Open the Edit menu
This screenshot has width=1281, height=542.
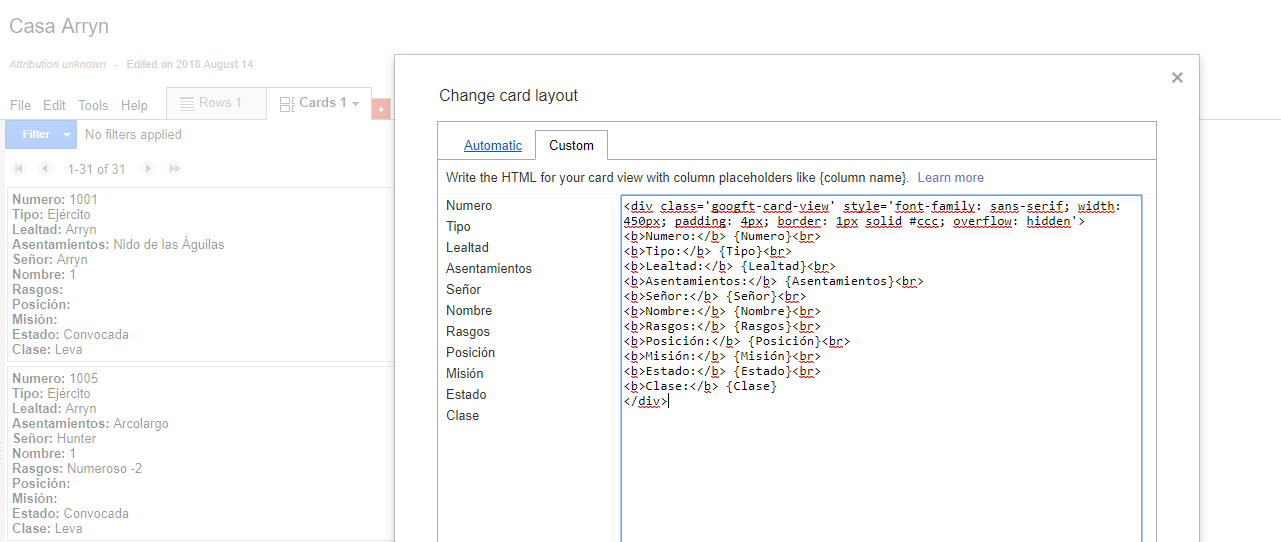coord(54,105)
